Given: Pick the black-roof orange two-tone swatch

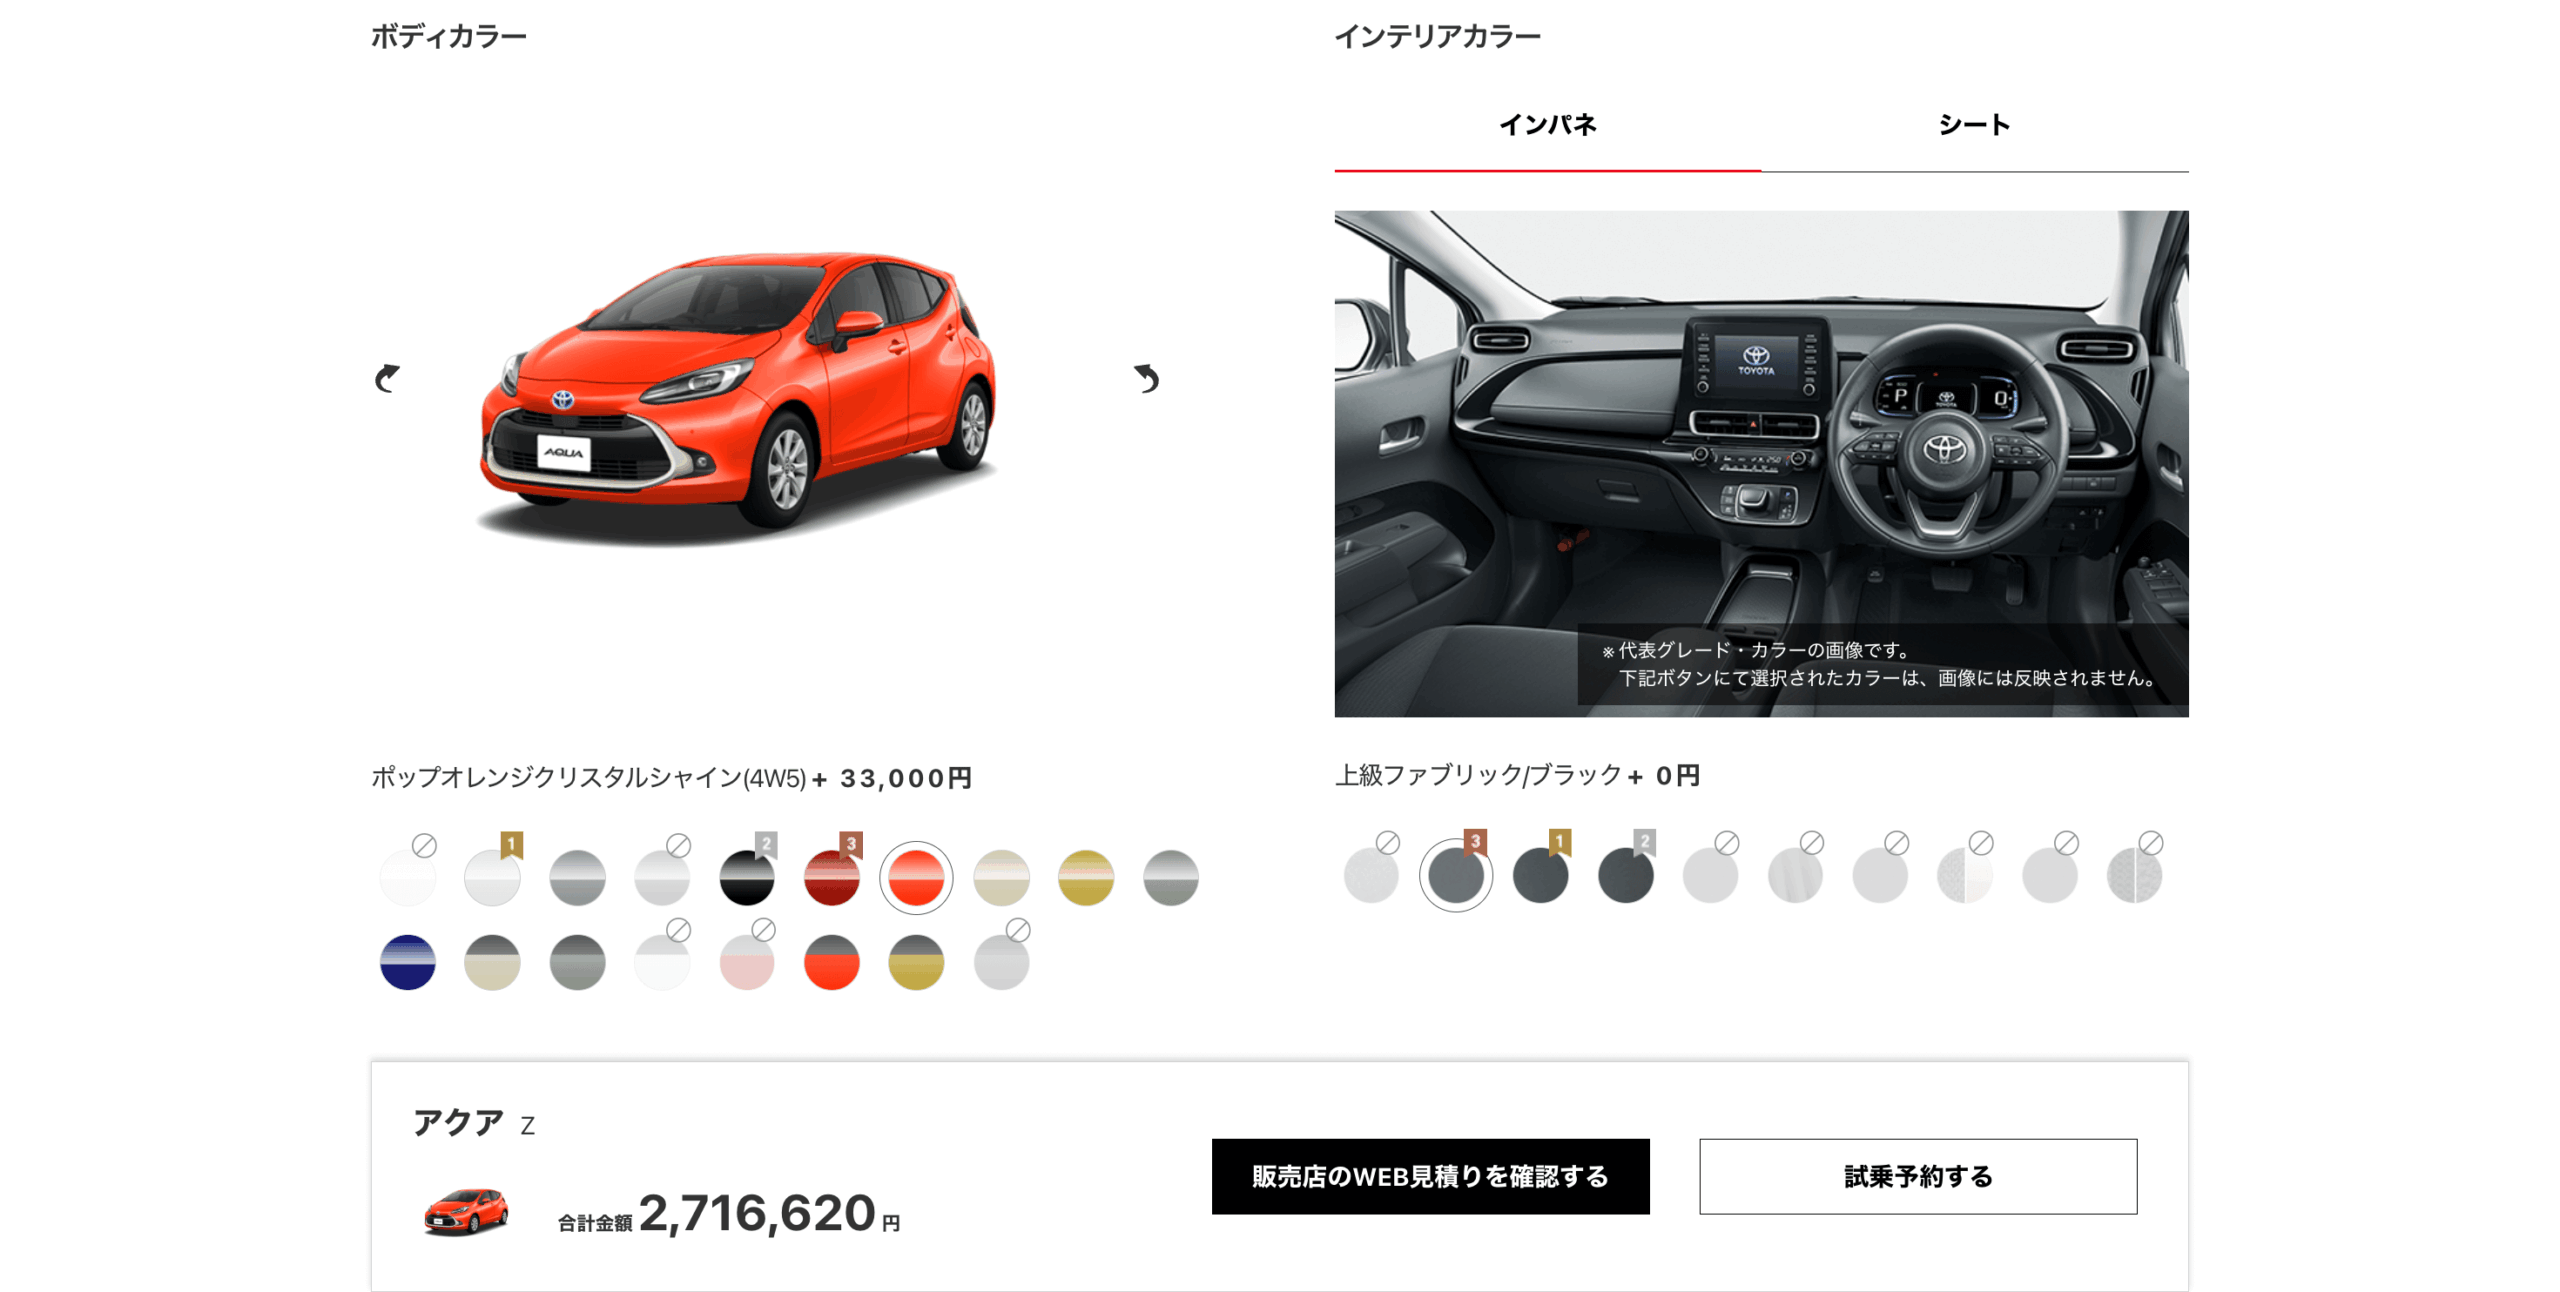Looking at the screenshot, I should tap(831, 962).
